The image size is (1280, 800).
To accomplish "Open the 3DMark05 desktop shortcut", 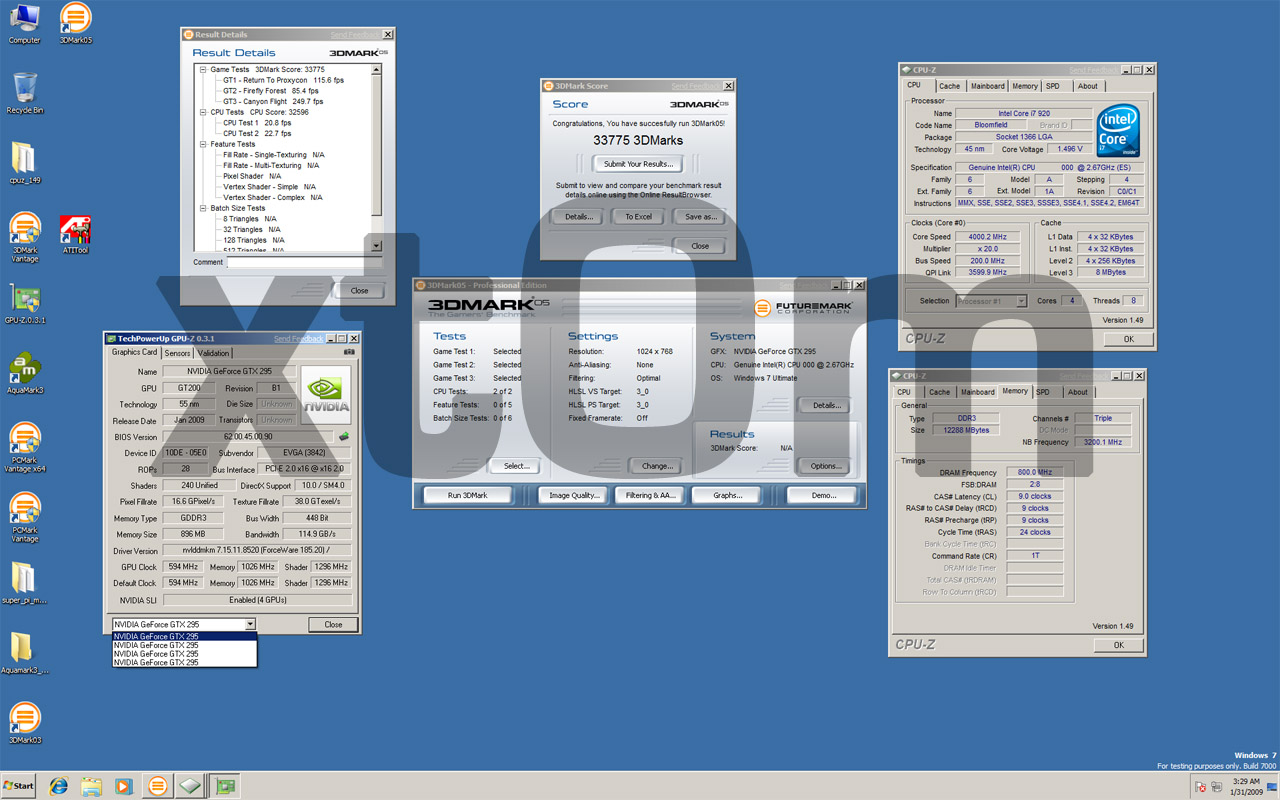I will coord(75,22).
